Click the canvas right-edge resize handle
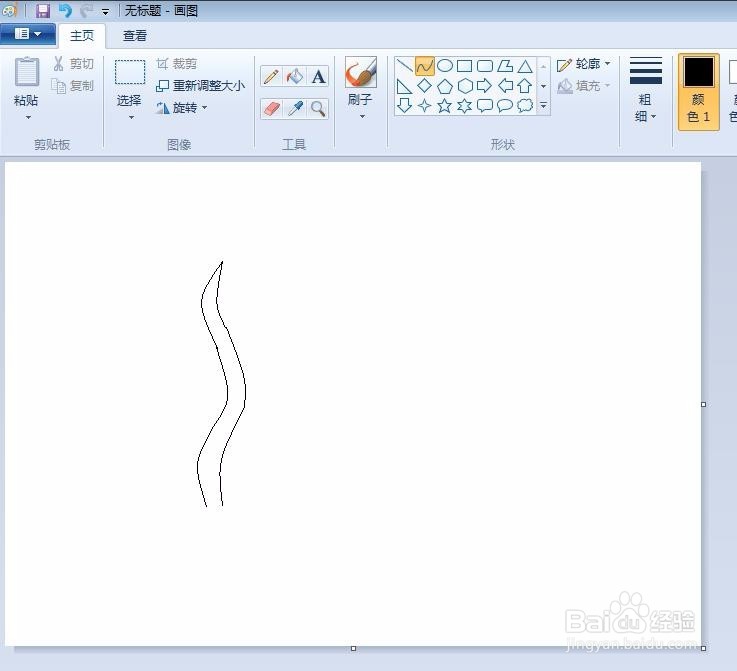Image resolution: width=737 pixels, height=671 pixels. [704, 405]
